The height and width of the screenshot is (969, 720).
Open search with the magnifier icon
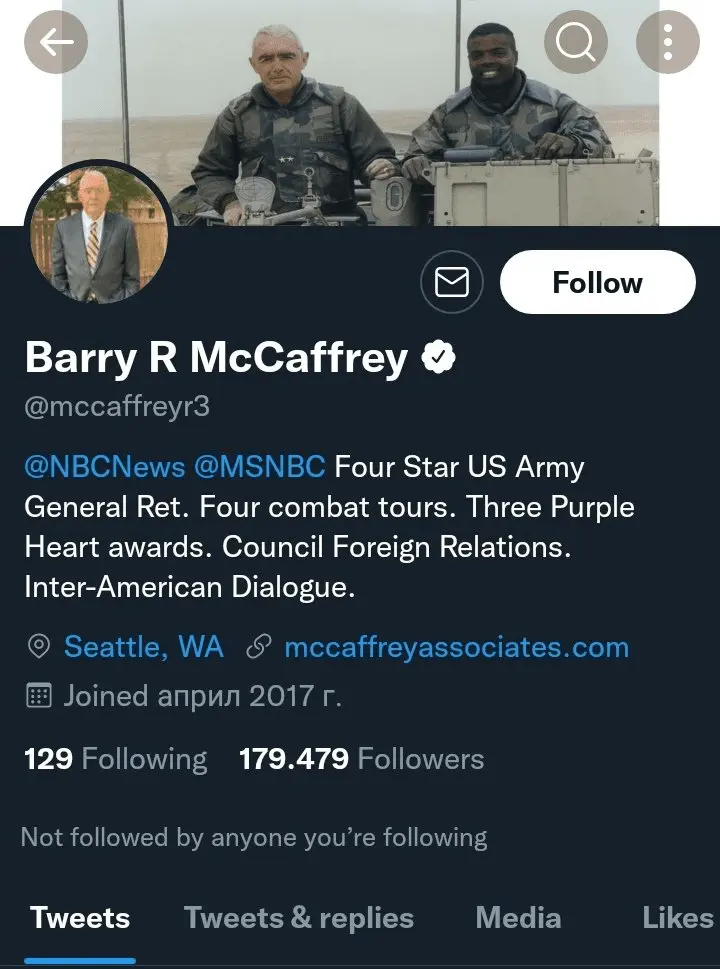coord(576,41)
